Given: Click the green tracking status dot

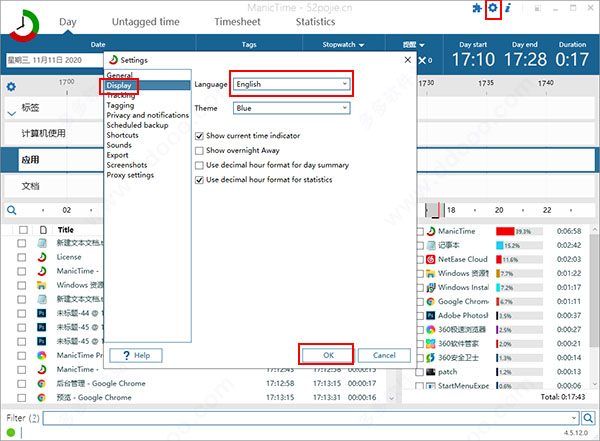Looking at the screenshot, I should coord(11,433).
